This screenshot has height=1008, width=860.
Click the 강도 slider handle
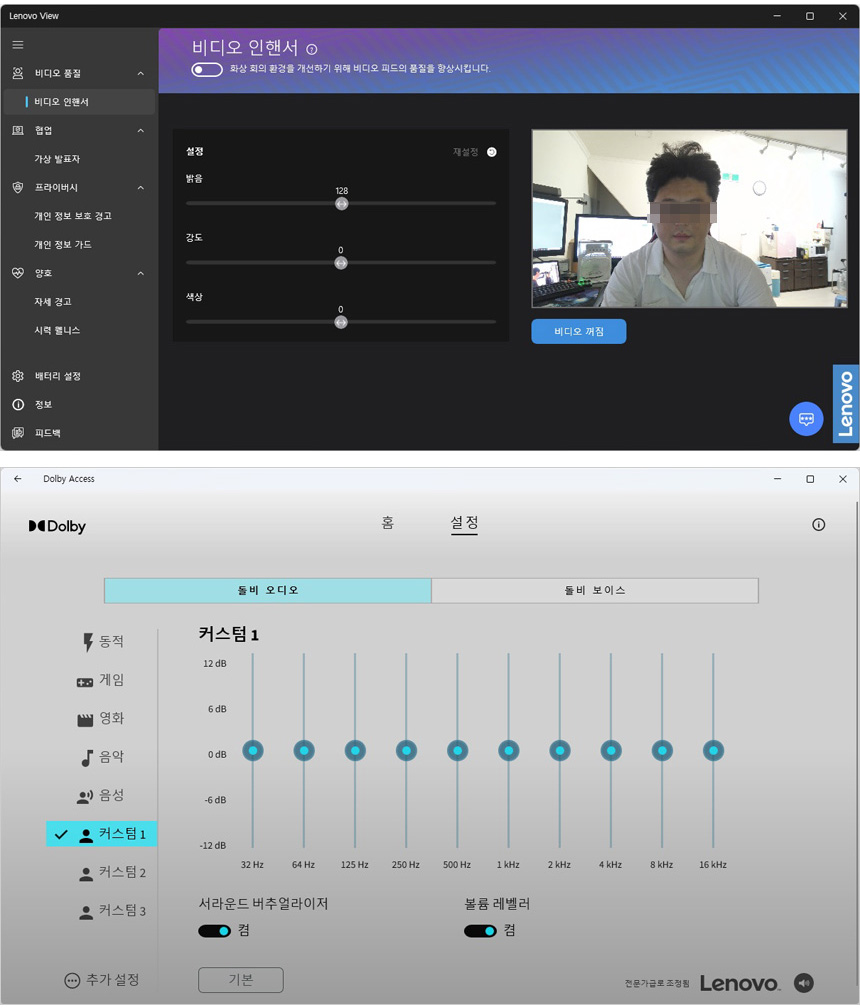coord(341,263)
